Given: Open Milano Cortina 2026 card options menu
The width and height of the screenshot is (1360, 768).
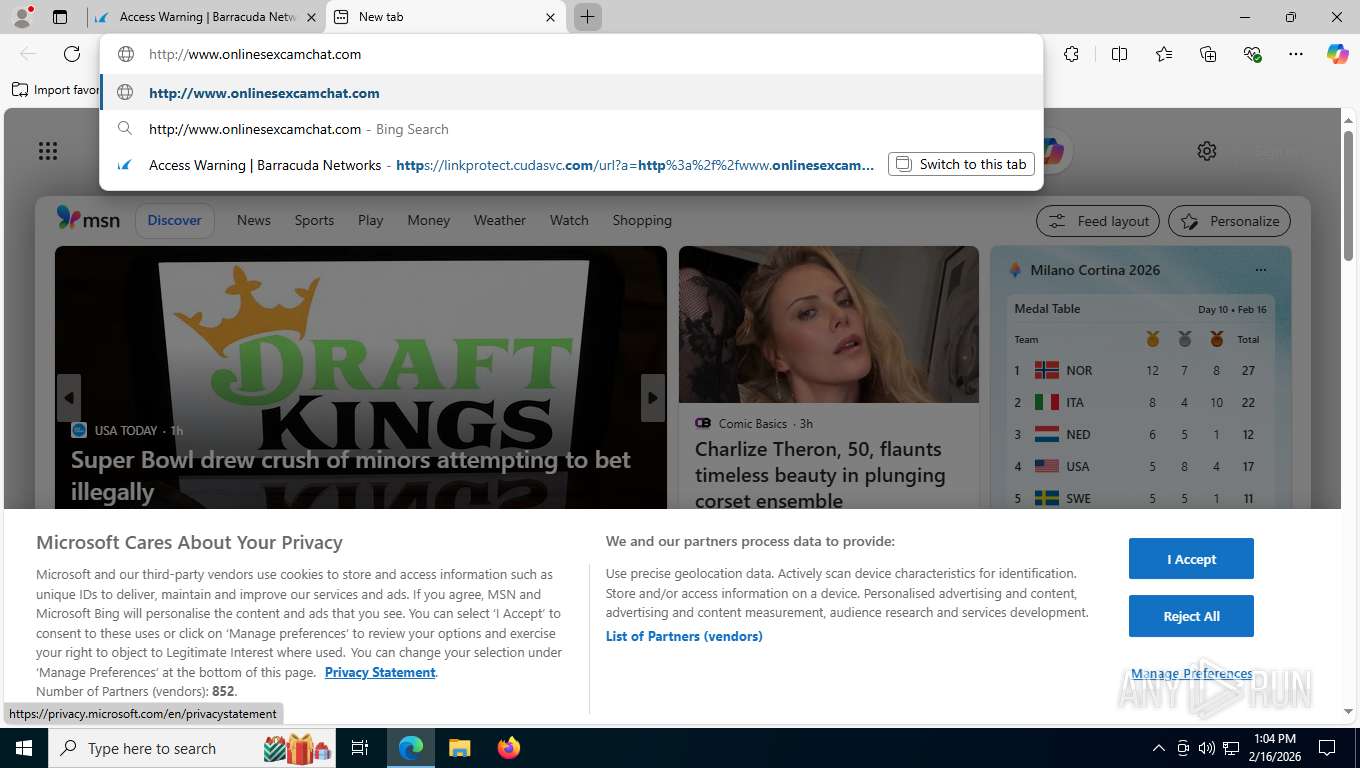Looking at the screenshot, I should pyautogui.click(x=1260, y=270).
